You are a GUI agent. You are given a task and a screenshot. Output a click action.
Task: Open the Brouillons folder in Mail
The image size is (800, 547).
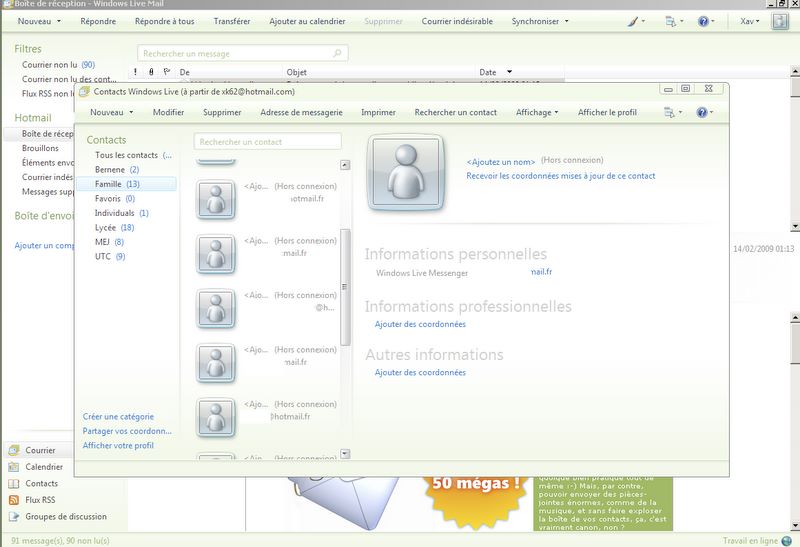point(40,148)
